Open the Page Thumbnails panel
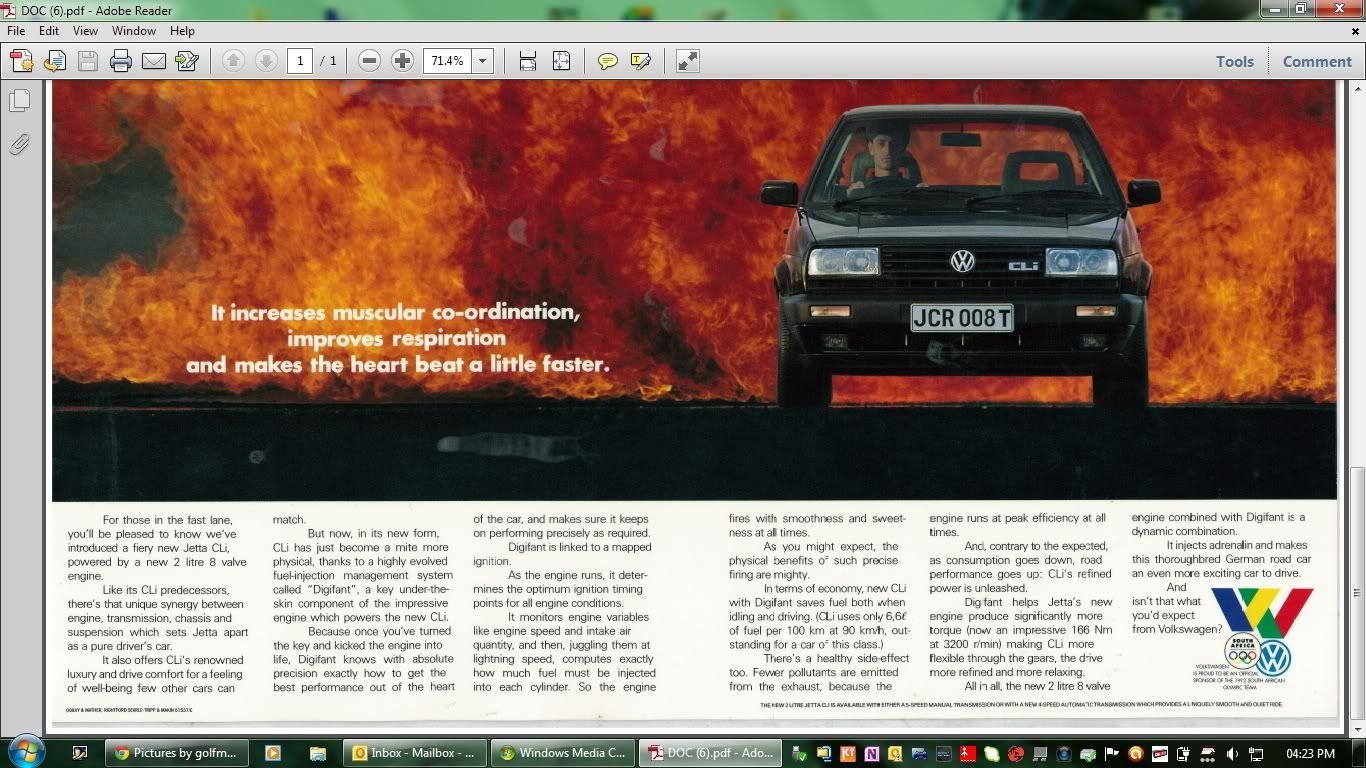Image resolution: width=1366 pixels, height=768 pixels. [19, 101]
